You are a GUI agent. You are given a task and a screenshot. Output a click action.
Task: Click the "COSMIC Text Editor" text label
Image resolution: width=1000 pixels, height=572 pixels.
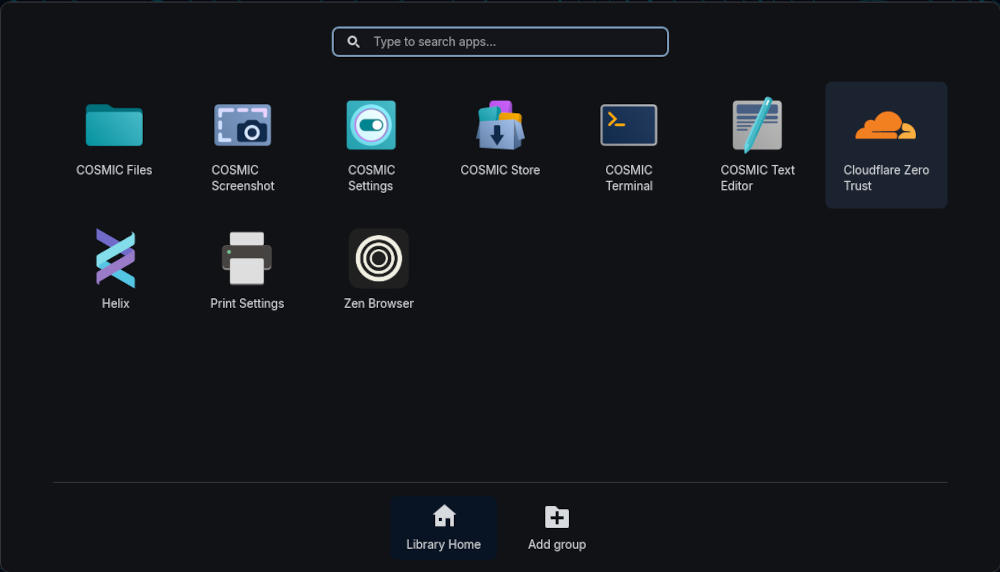click(x=757, y=178)
